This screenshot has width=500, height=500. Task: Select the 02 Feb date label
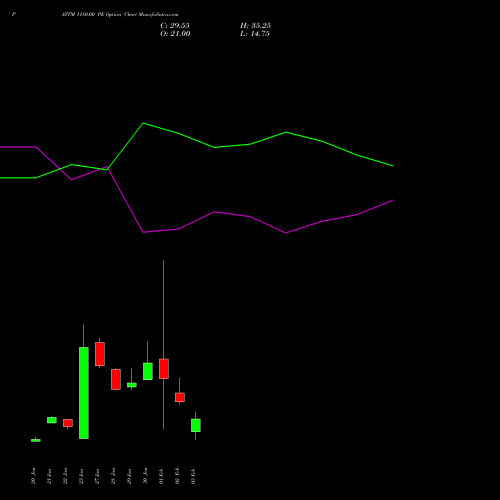pos(177,476)
